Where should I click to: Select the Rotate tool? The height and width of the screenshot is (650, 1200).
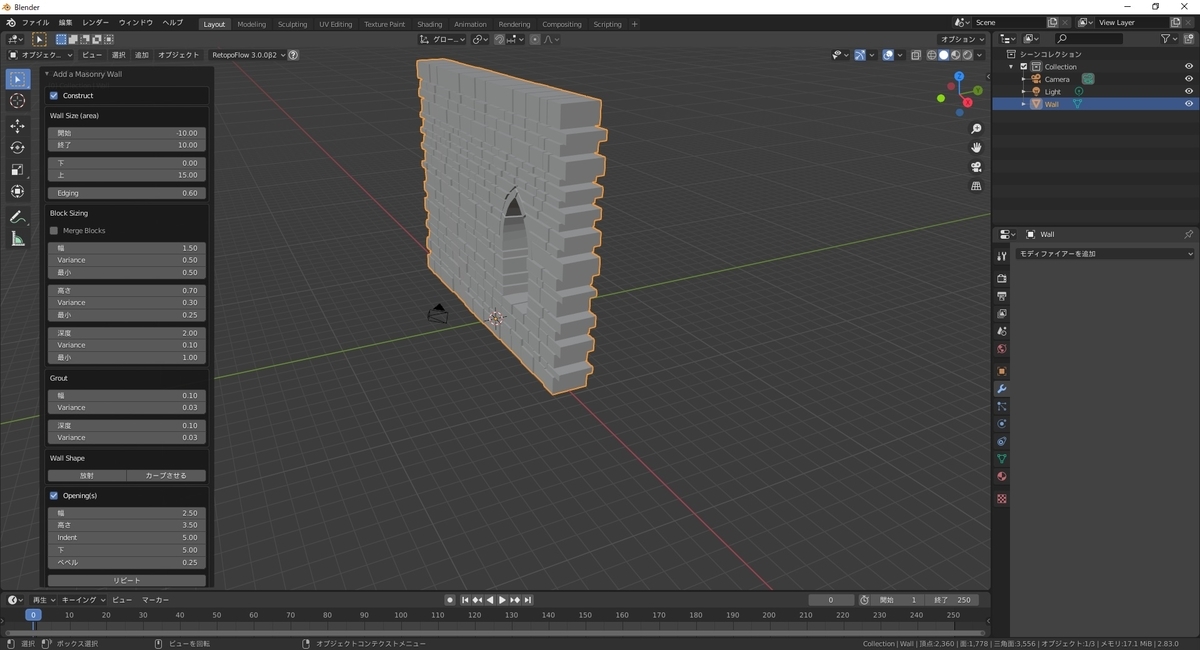click(x=17, y=148)
